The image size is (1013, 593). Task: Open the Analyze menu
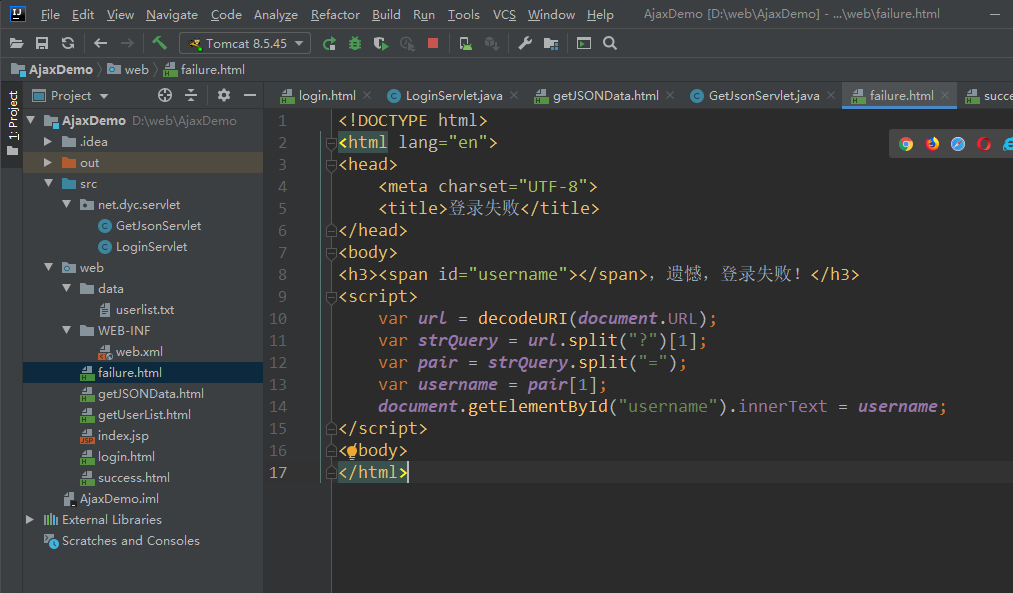coord(276,14)
